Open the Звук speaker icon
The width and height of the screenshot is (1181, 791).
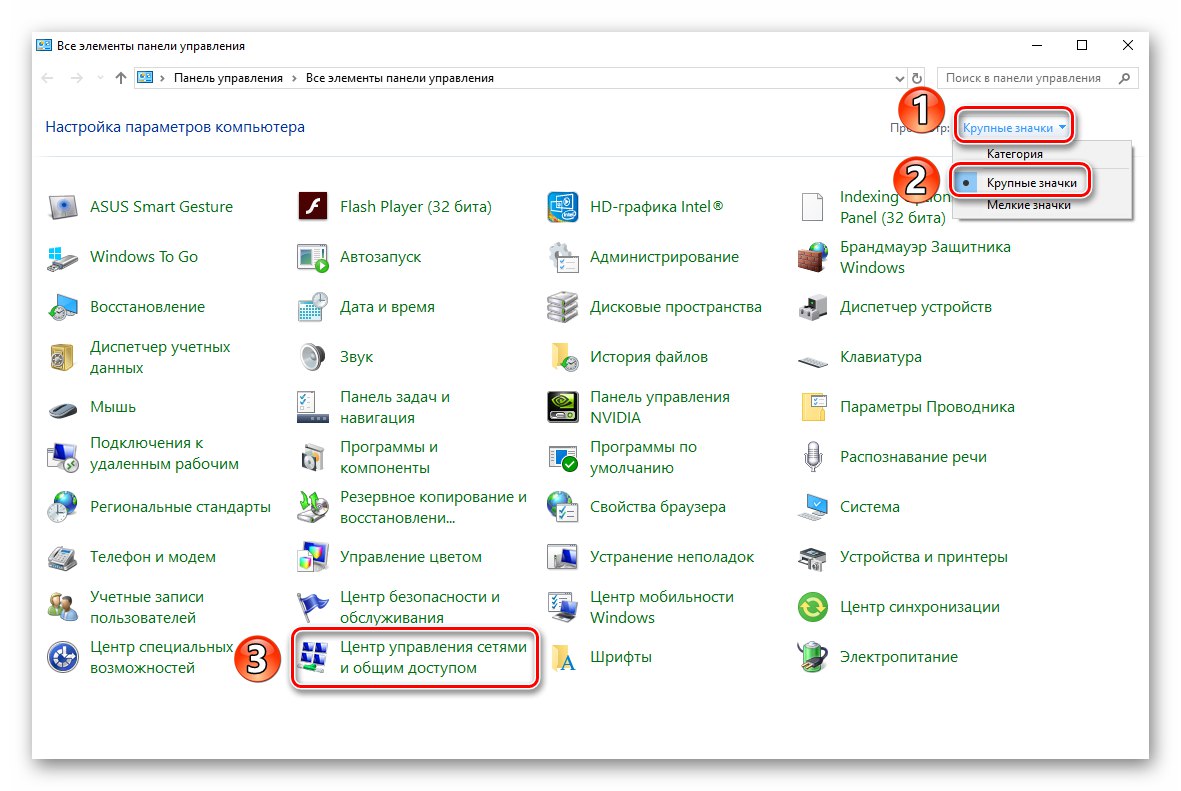[x=313, y=357]
